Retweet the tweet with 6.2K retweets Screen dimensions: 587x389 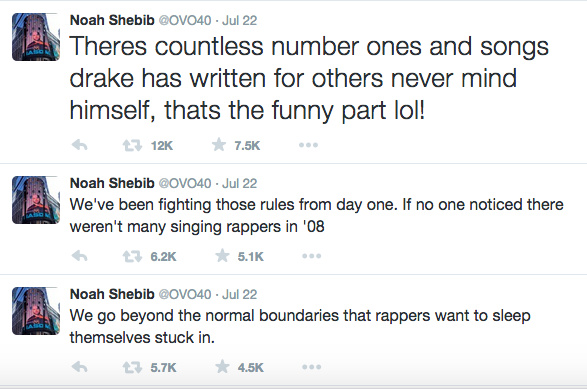click(x=133, y=256)
